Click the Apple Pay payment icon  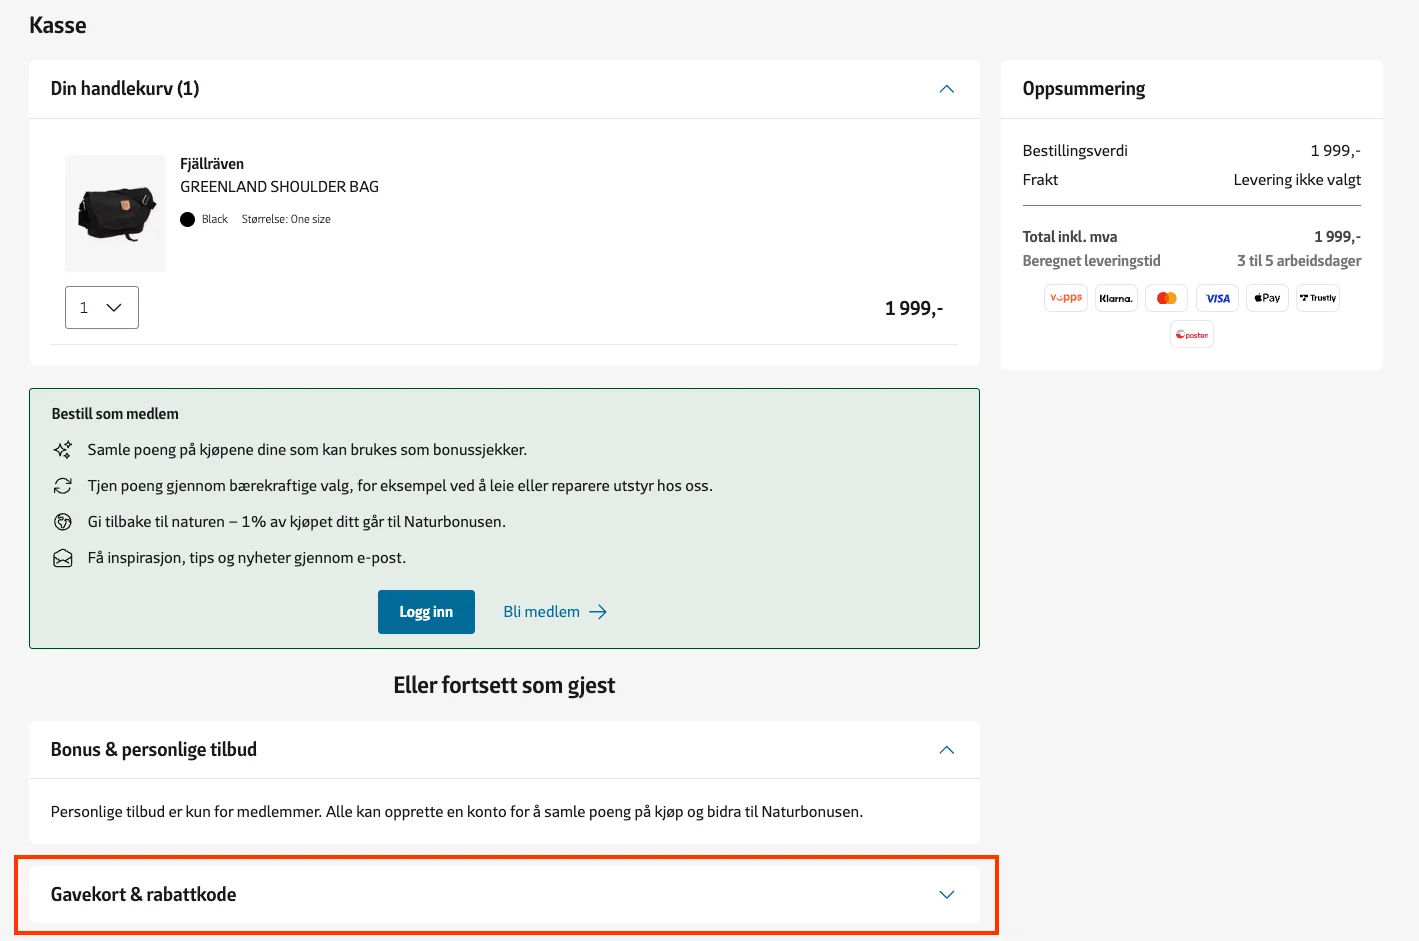tap(1267, 298)
